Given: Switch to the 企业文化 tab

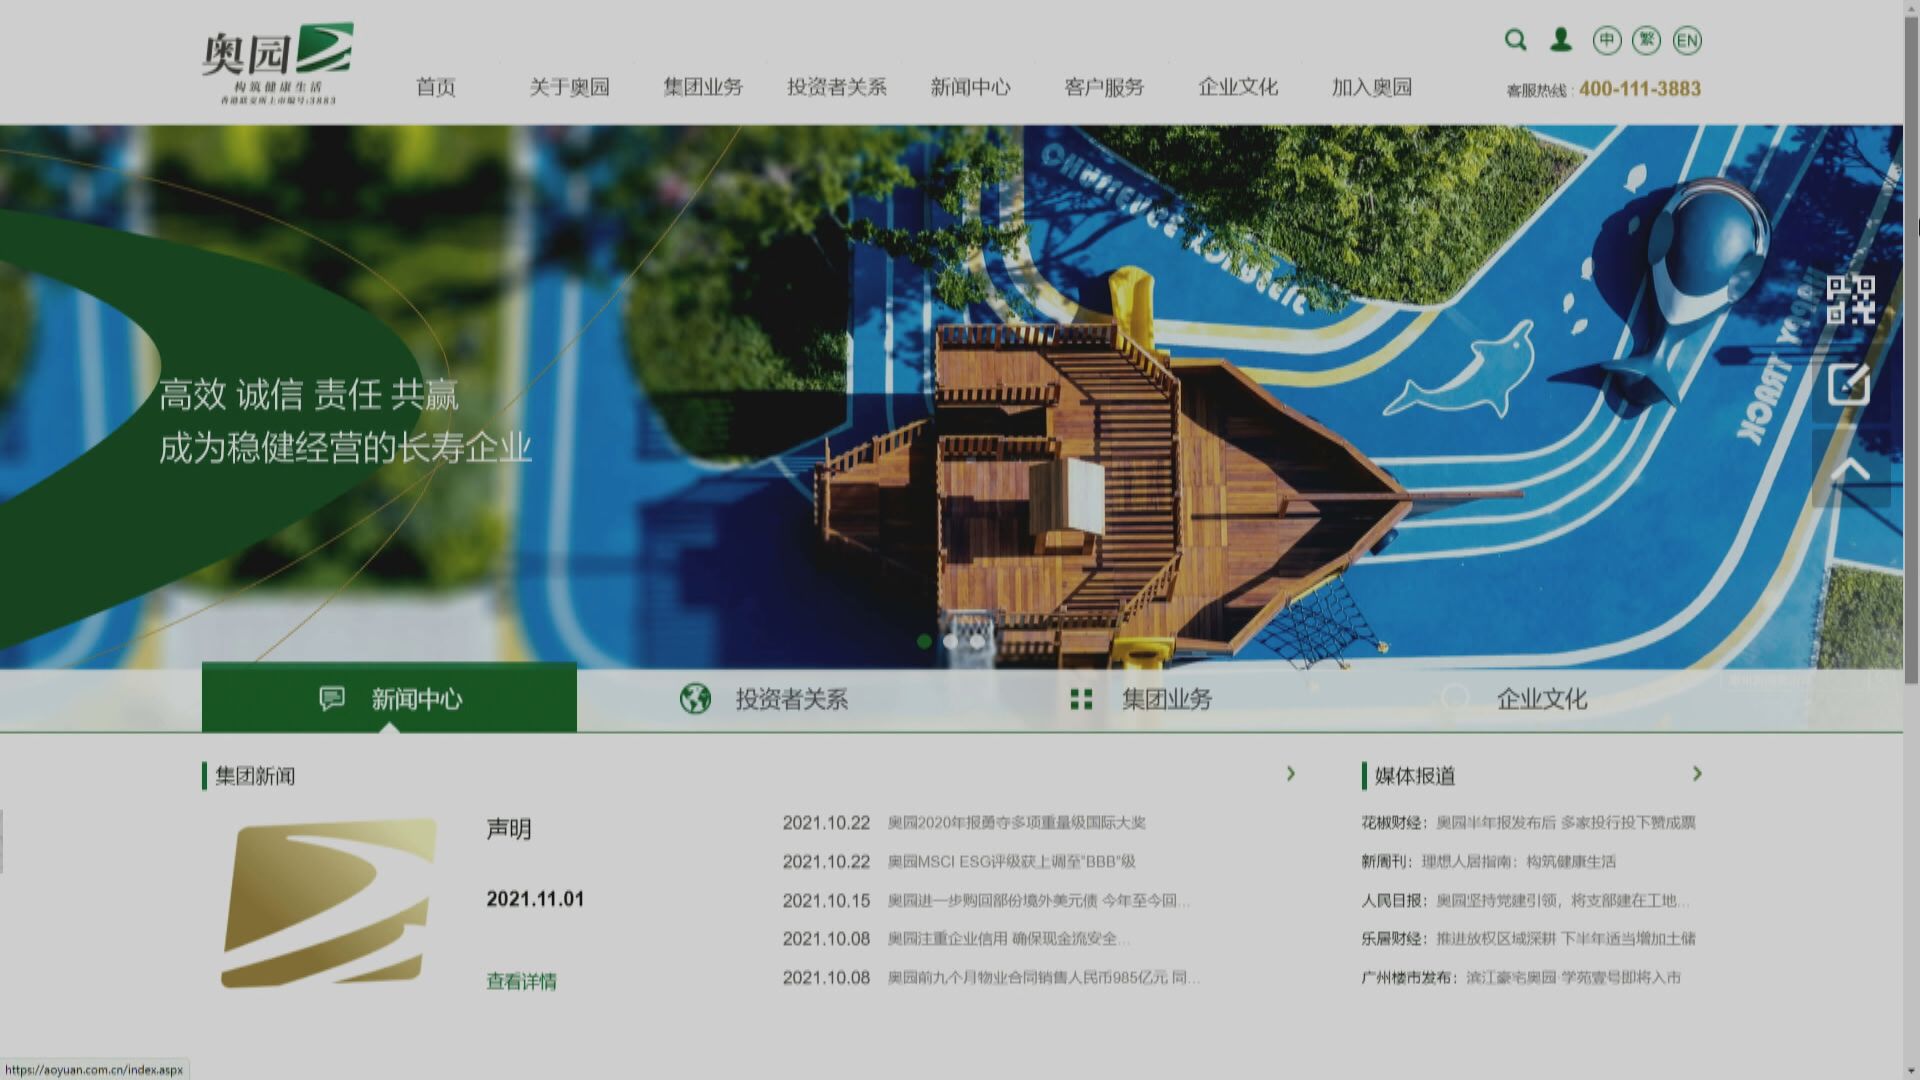Looking at the screenshot, I should coord(1543,699).
